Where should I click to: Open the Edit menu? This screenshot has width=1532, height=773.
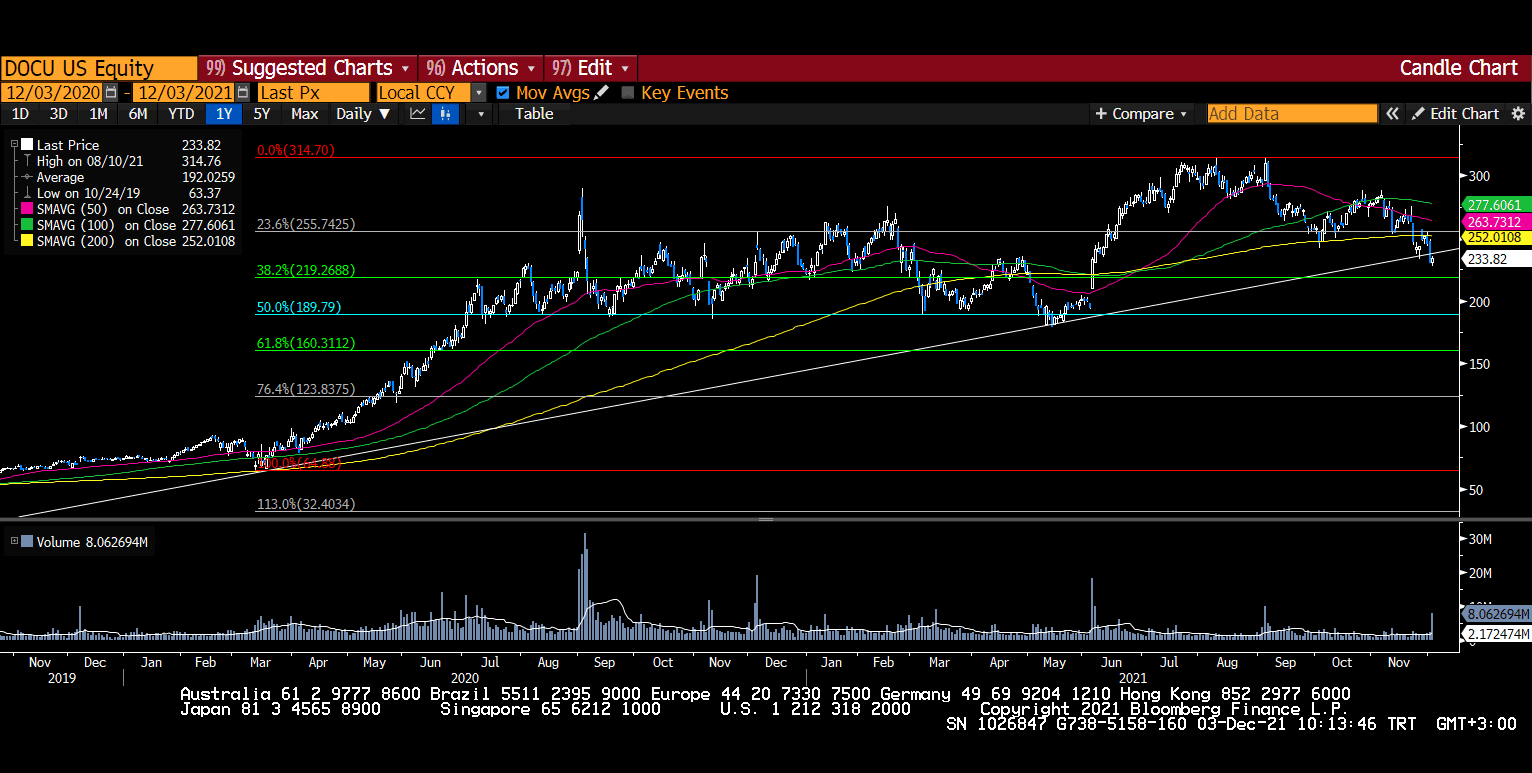click(x=591, y=68)
